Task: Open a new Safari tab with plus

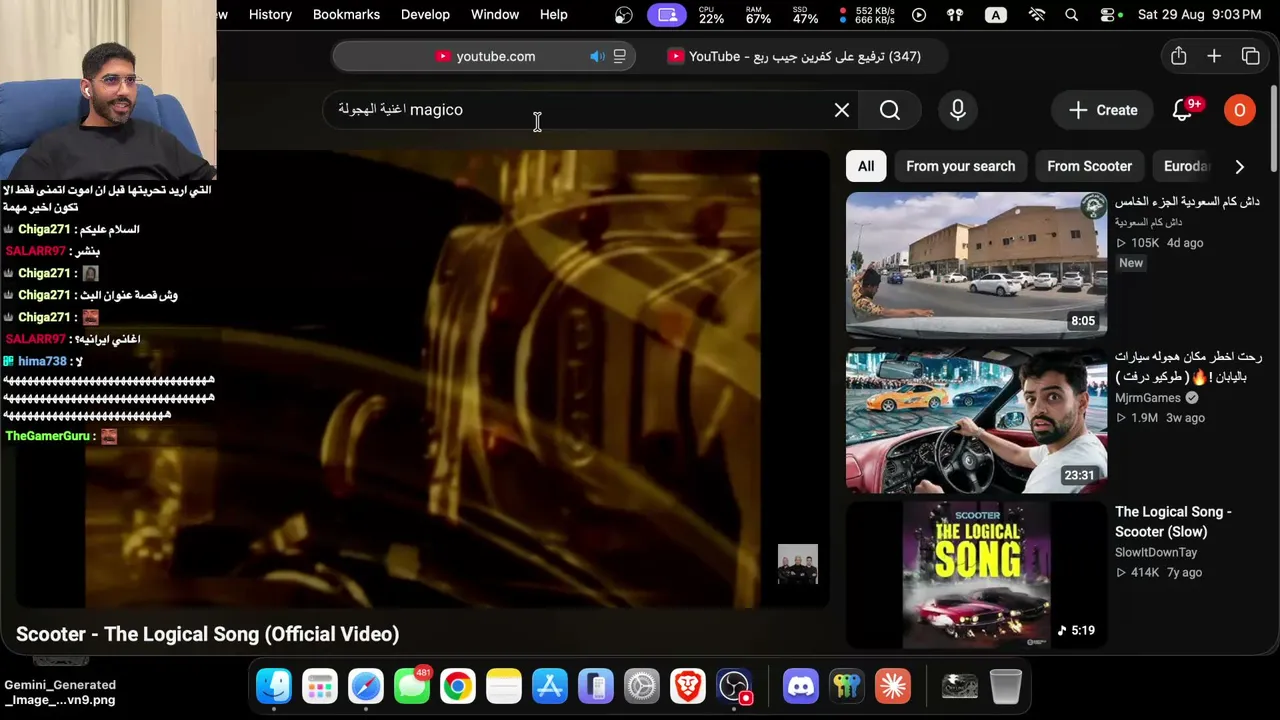Action: point(1214,56)
